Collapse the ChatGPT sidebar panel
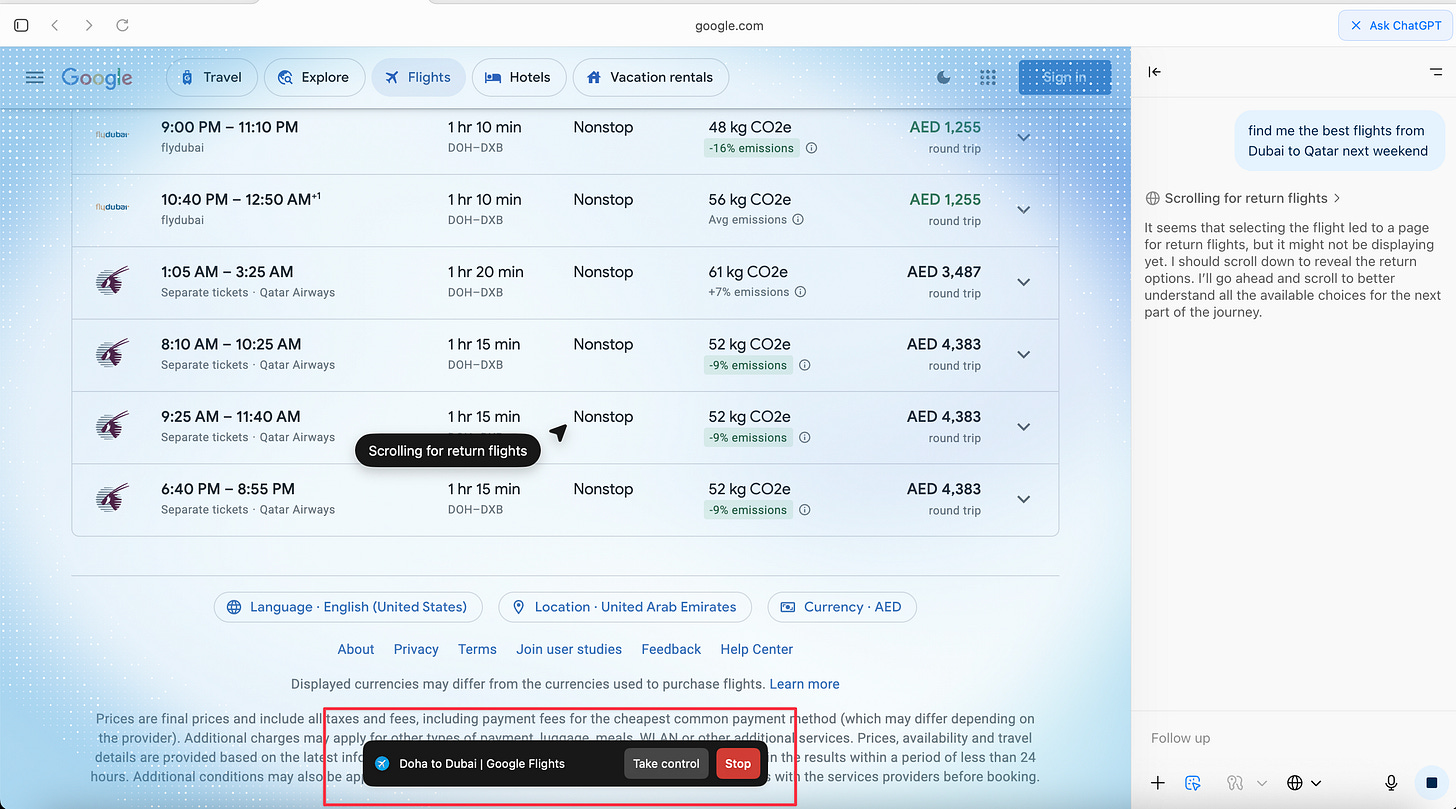 click(x=1155, y=72)
